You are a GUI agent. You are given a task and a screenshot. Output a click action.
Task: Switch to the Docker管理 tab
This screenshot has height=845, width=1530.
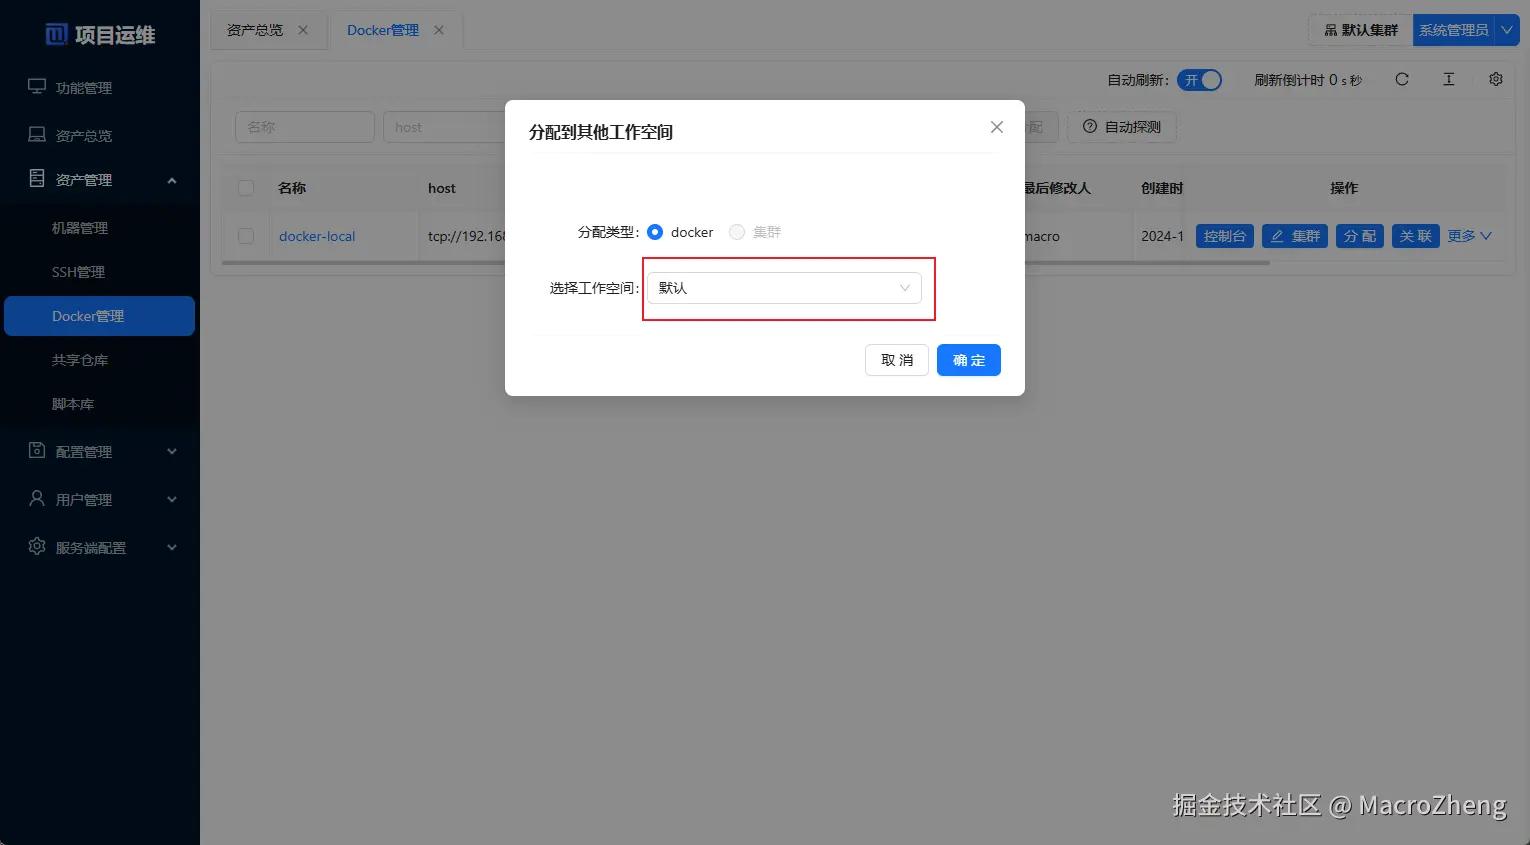click(383, 30)
